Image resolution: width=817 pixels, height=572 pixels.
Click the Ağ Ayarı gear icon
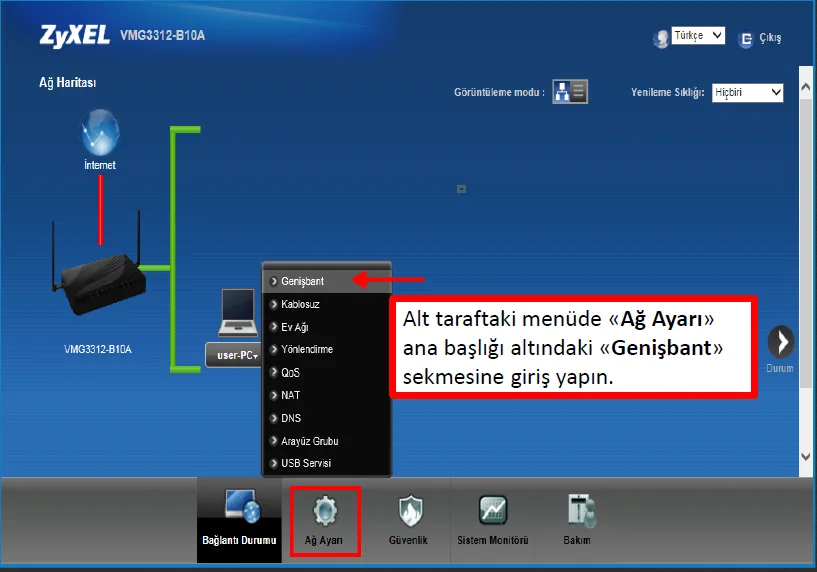click(325, 511)
